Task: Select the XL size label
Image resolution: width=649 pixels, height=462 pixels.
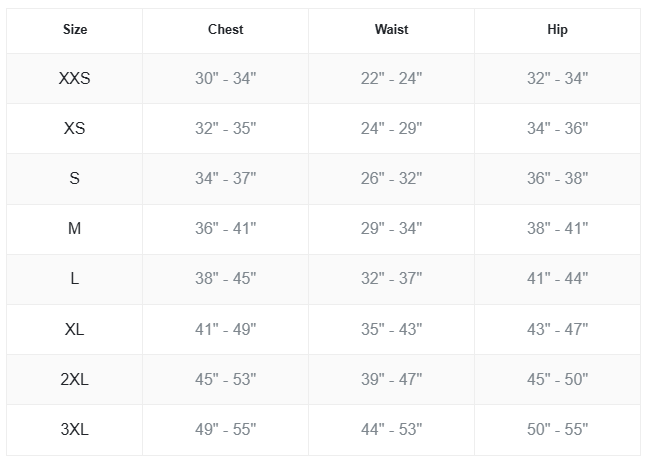Action: coord(75,329)
